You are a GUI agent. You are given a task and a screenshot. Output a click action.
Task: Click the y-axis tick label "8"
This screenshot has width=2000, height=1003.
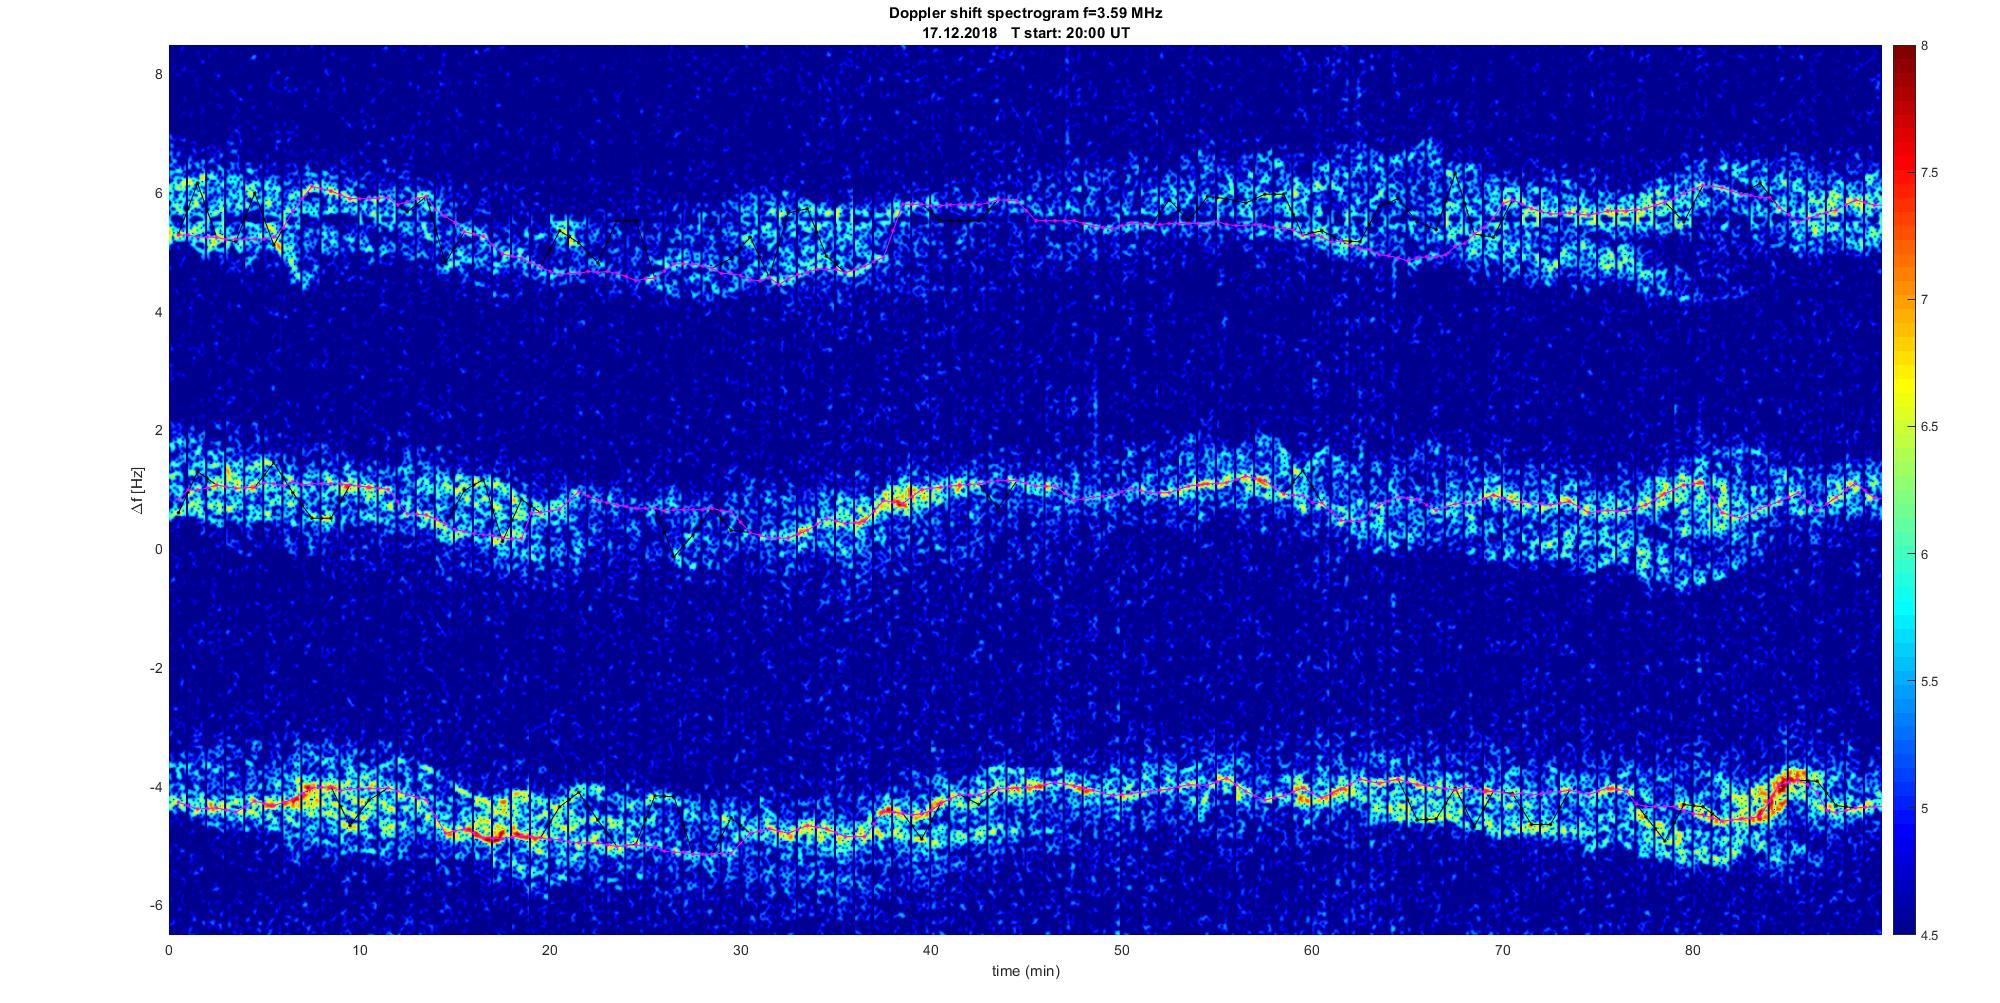click(x=157, y=74)
